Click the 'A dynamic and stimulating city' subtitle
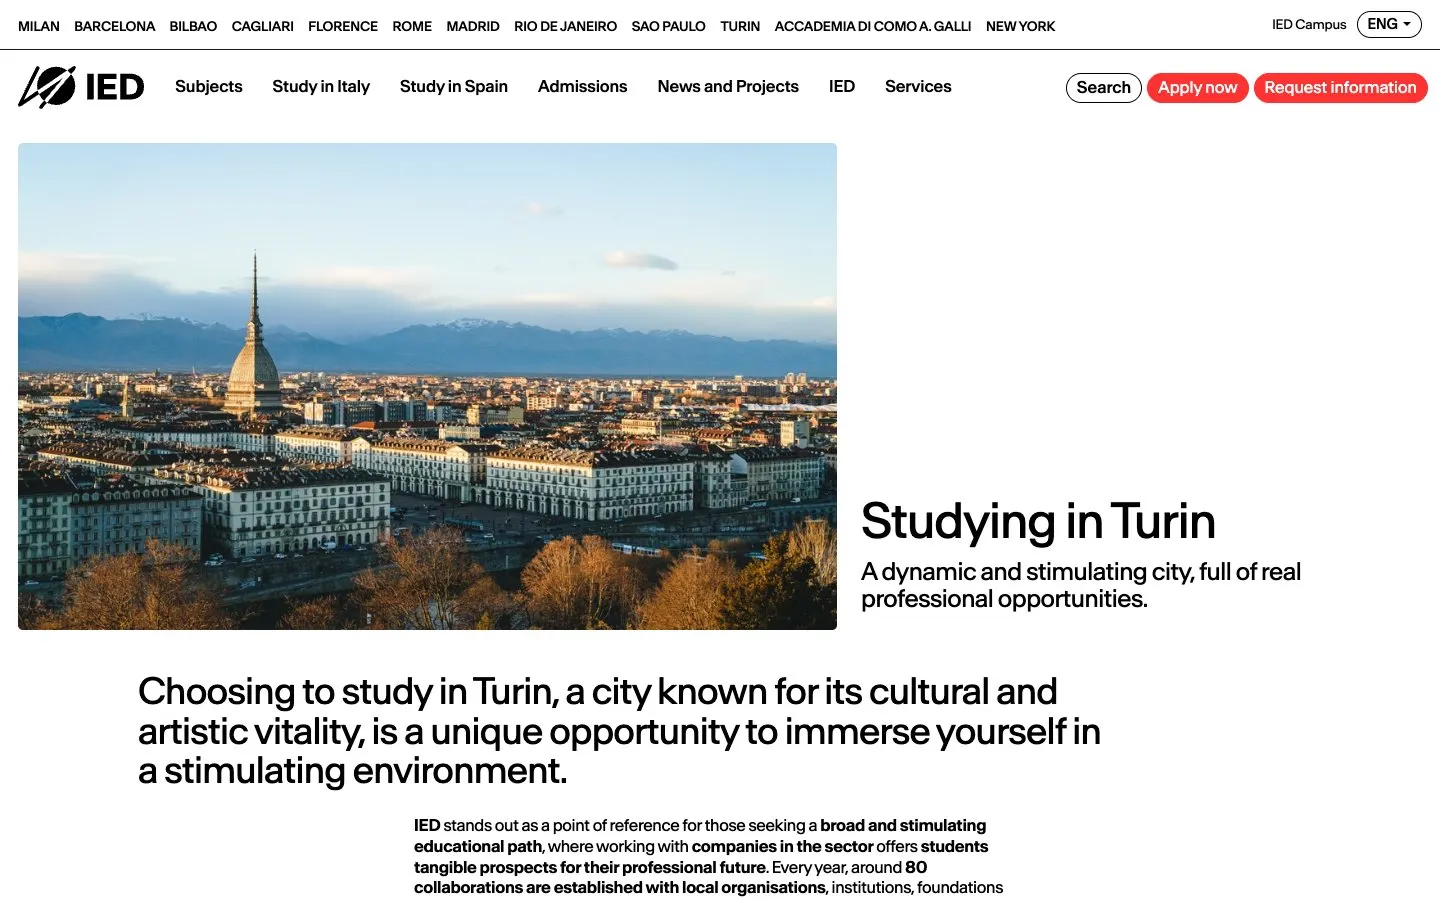Viewport: 1440px width, 900px height. pyautogui.click(x=1081, y=585)
